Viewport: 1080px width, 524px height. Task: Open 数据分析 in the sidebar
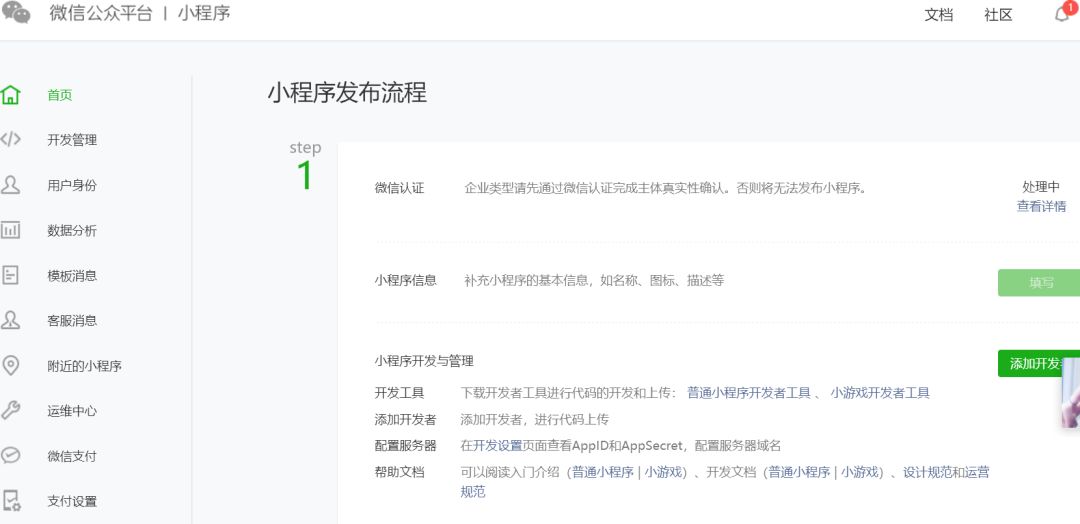click(x=72, y=231)
